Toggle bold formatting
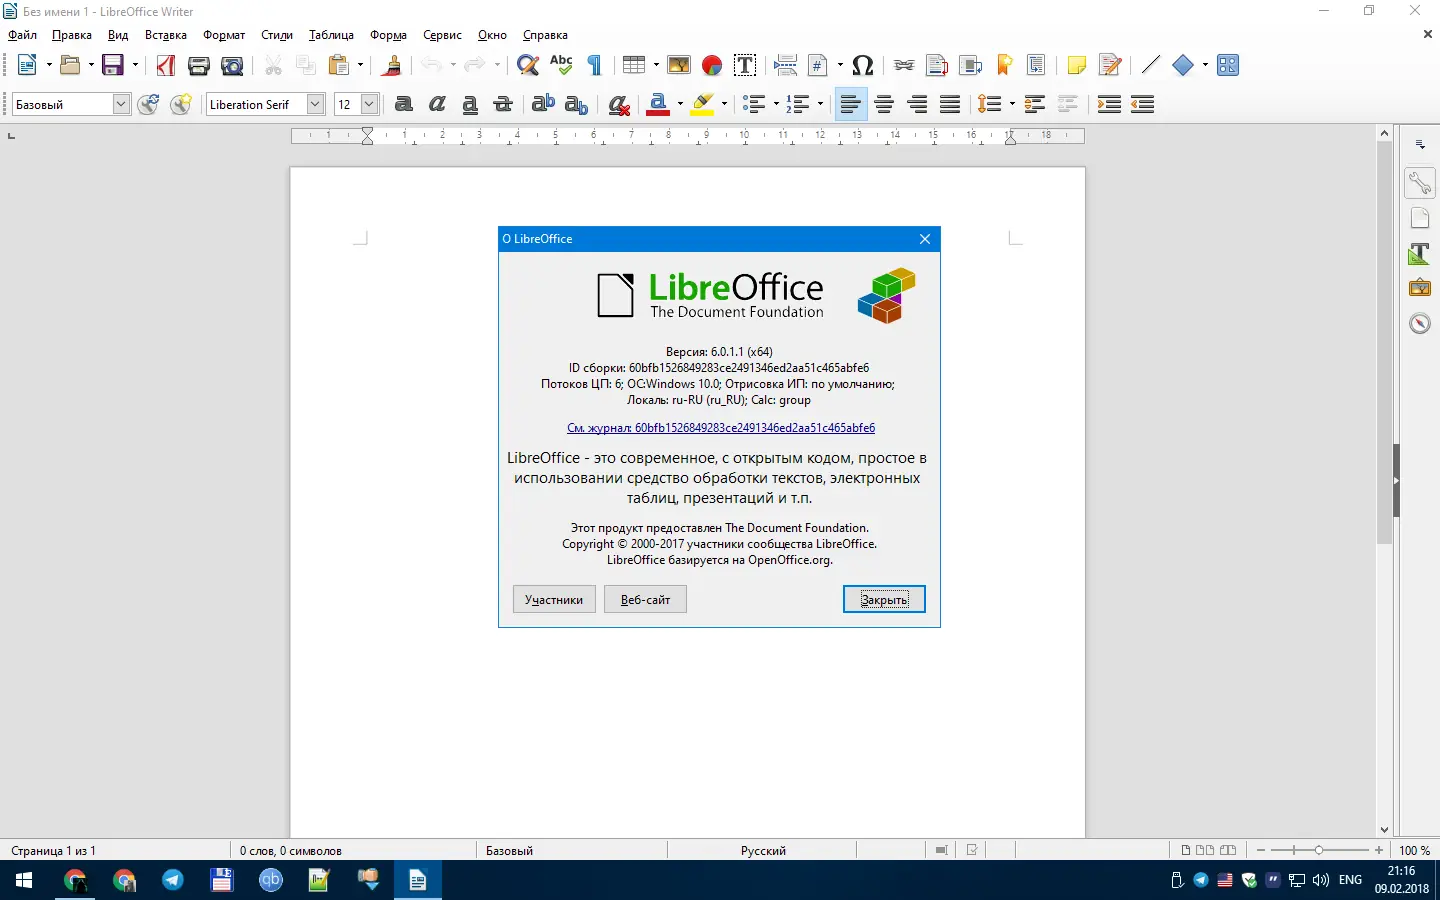This screenshot has width=1440, height=900. coord(403,104)
